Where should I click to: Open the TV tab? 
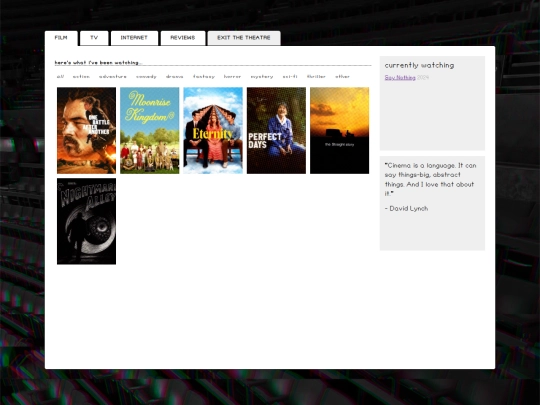(x=94, y=38)
